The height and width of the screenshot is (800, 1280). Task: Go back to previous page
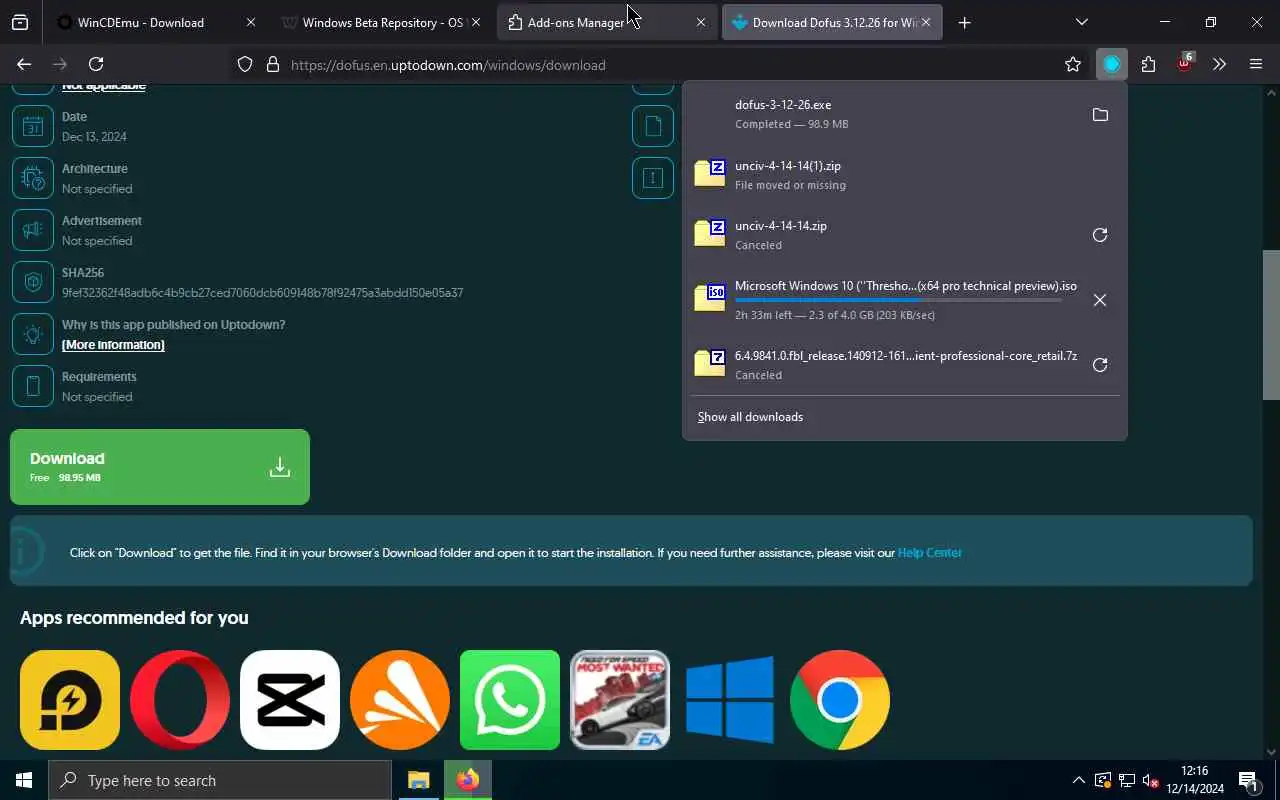(24, 64)
